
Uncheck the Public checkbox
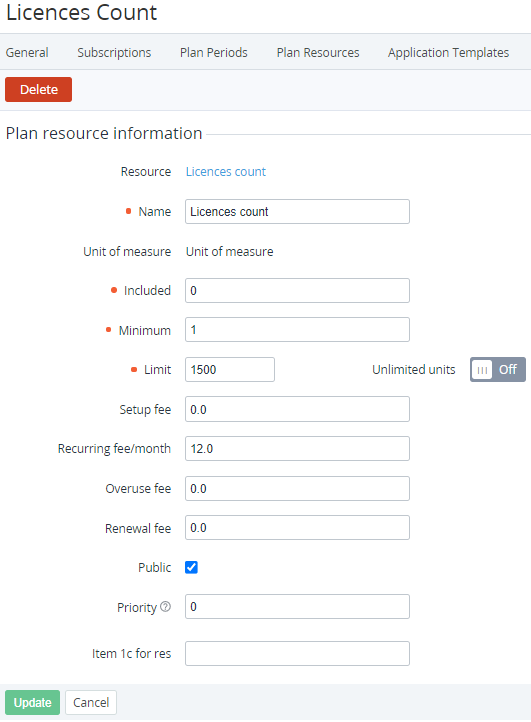coord(191,567)
